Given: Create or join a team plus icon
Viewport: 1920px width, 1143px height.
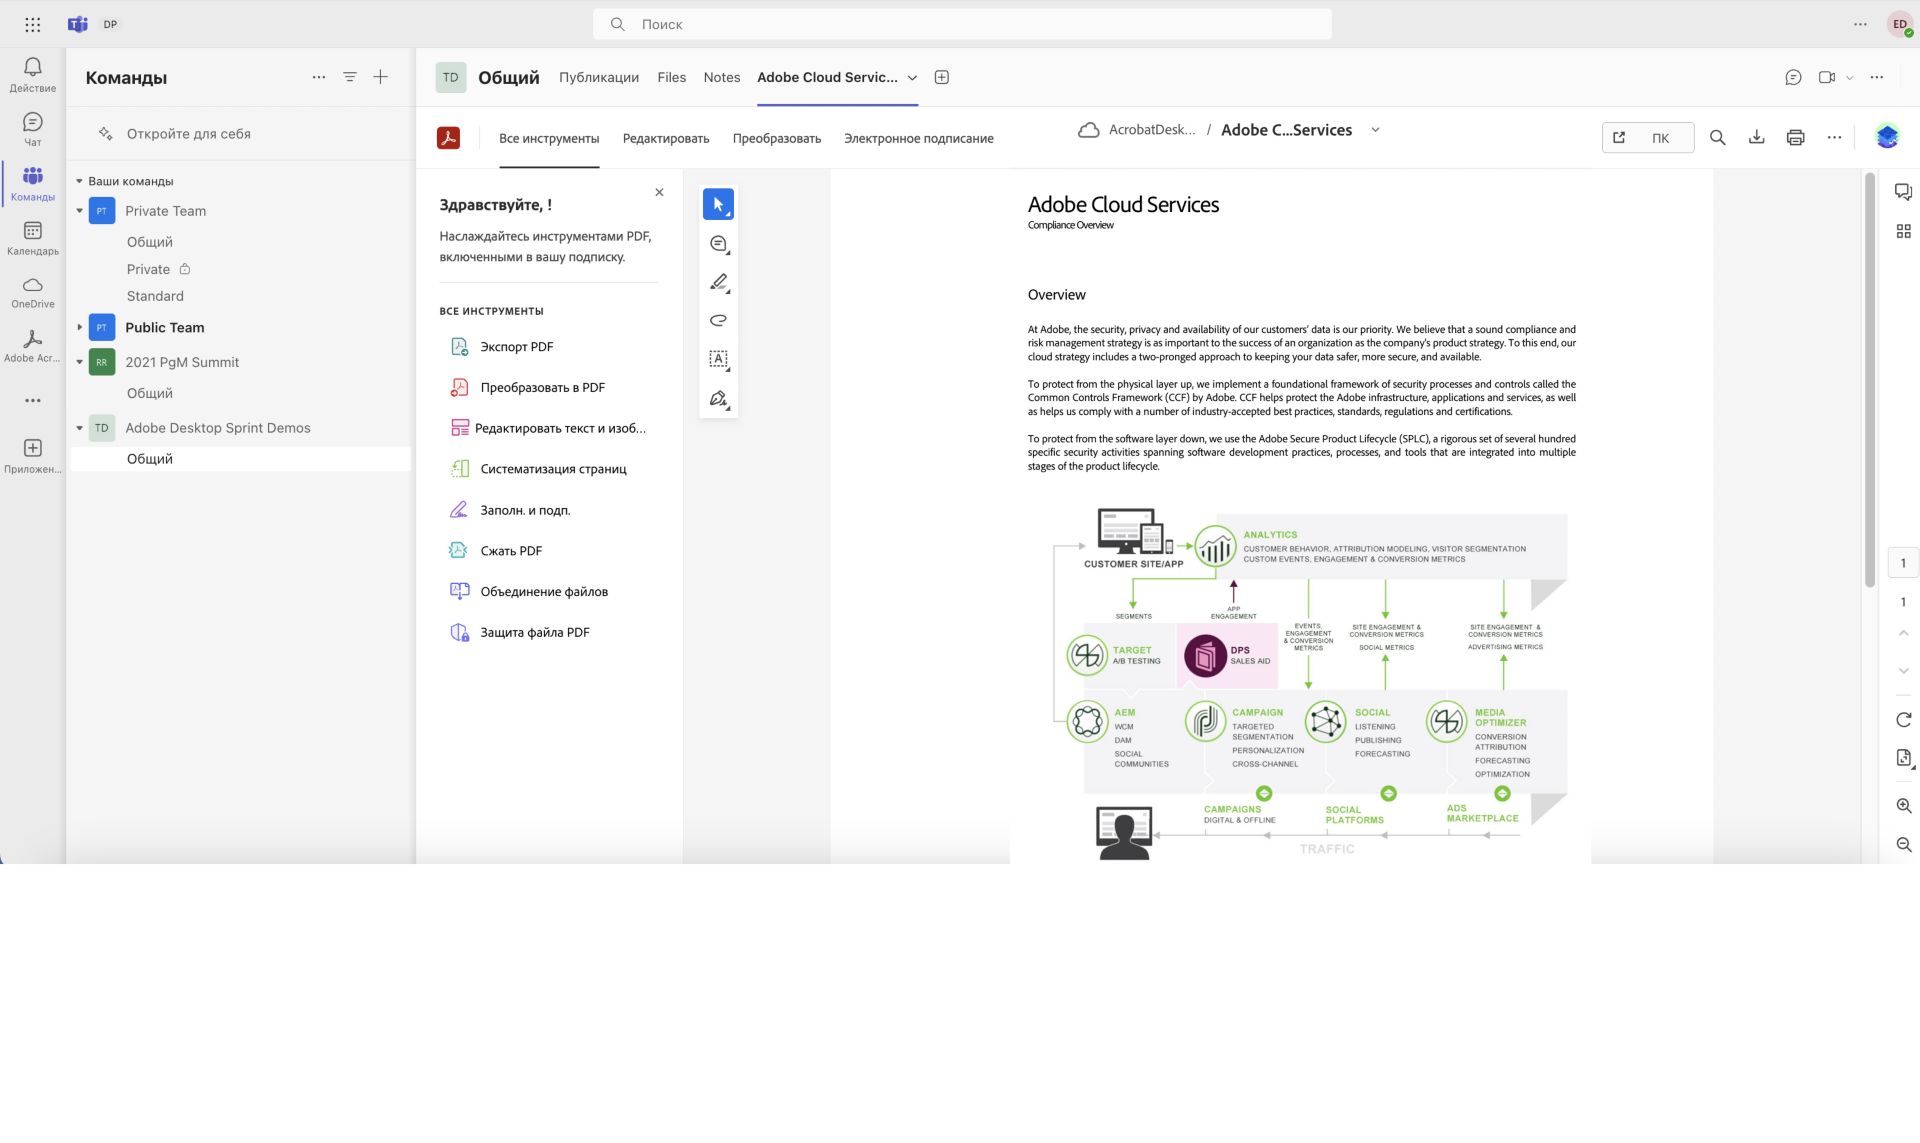Looking at the screenshot, I should pos(380,77).
